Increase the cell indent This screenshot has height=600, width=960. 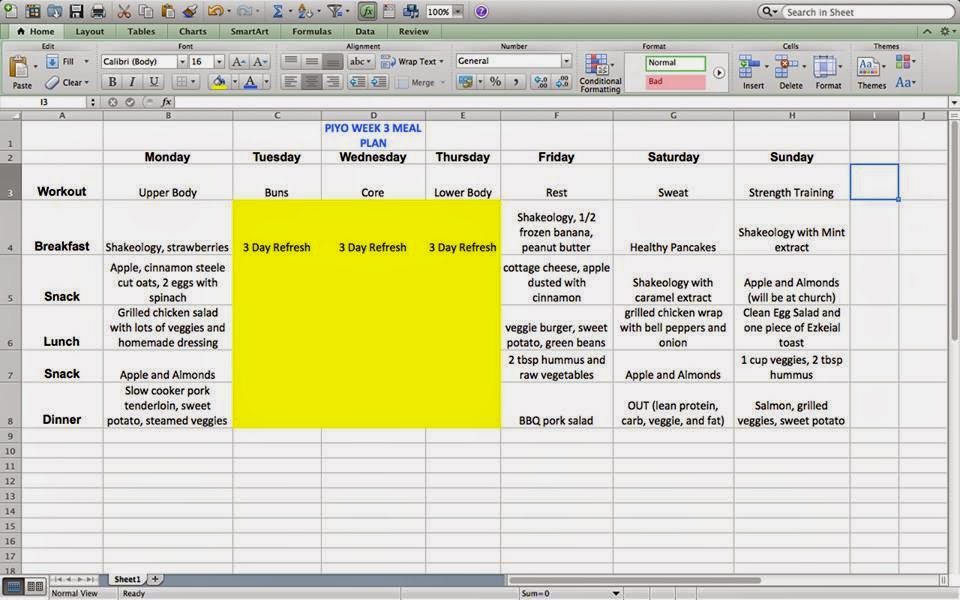379,81
